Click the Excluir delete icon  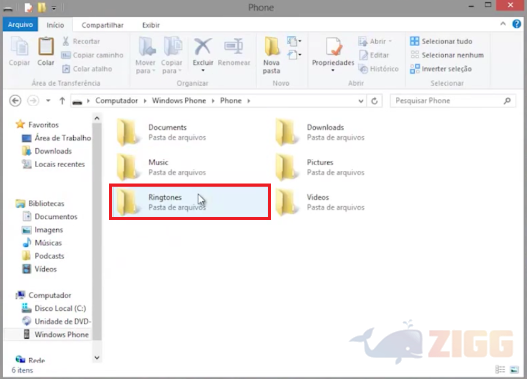click(203, 47)
